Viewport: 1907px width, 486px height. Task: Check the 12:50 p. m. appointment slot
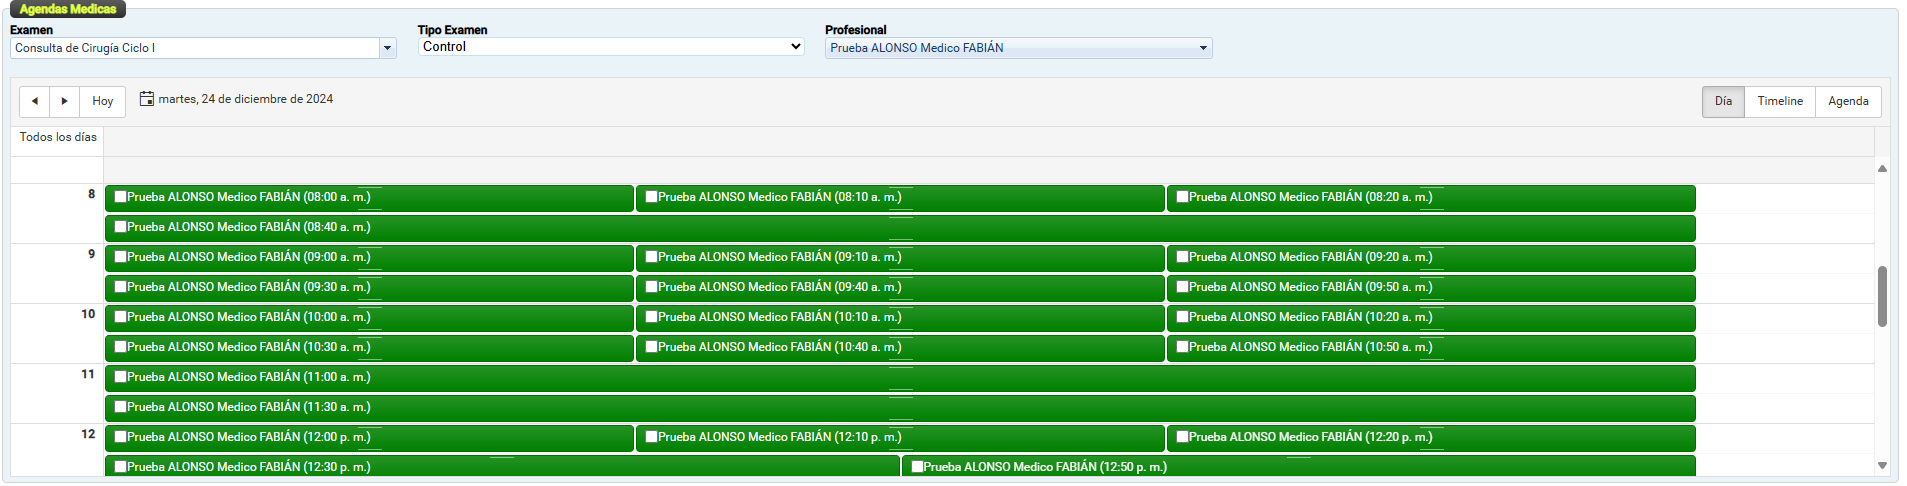point(917,467)
